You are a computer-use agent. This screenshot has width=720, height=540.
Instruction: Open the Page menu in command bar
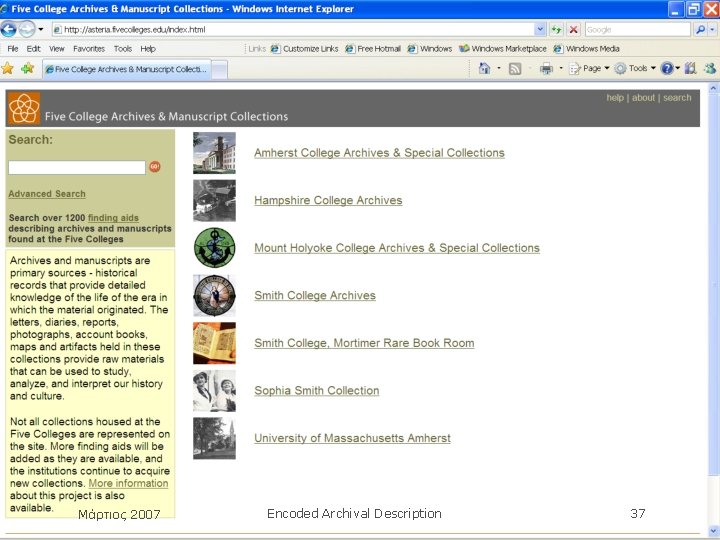(x=589, y=69)
